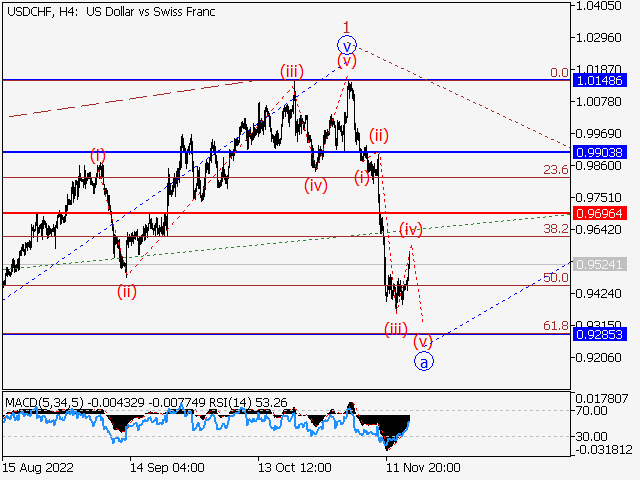The height and width of the screenshot is (480, 640).
Task: Click the 0.92060 price axis value
Action: (x=598, y=358)
